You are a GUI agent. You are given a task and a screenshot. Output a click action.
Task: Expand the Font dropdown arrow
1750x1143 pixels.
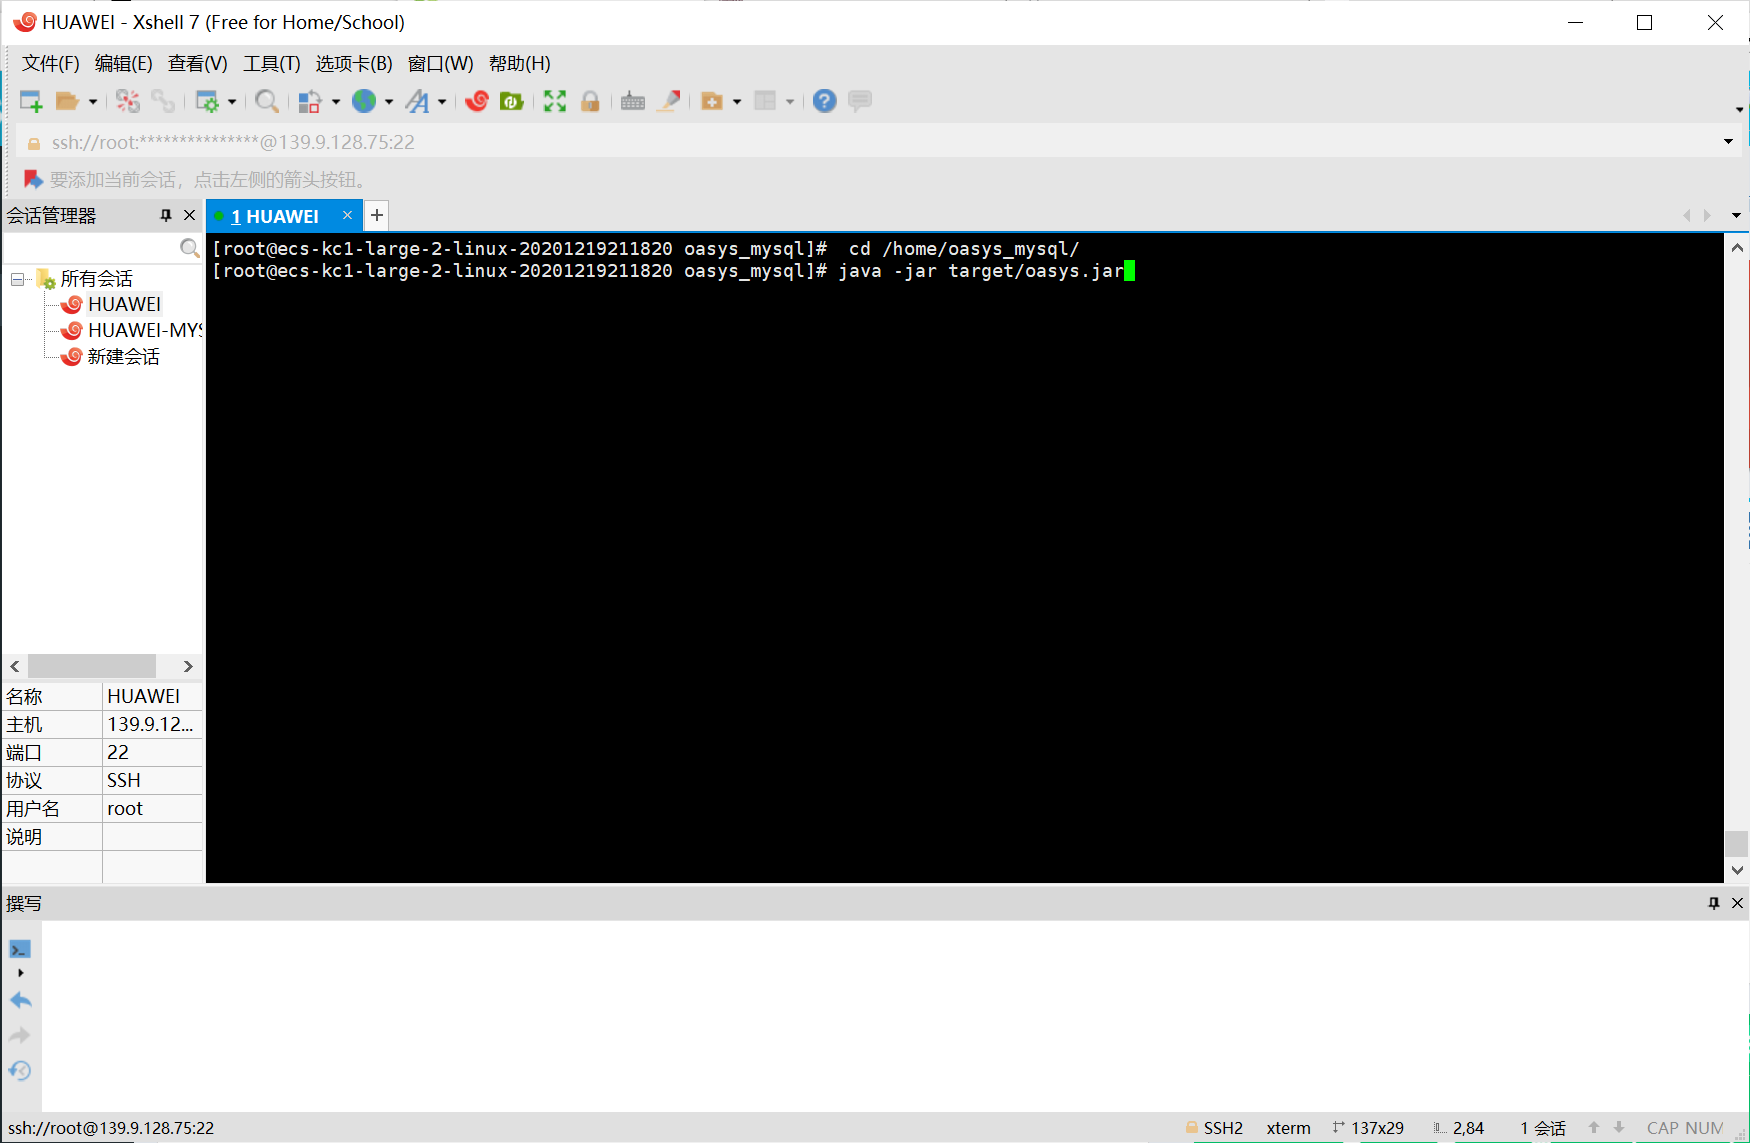tap(442, 102)
